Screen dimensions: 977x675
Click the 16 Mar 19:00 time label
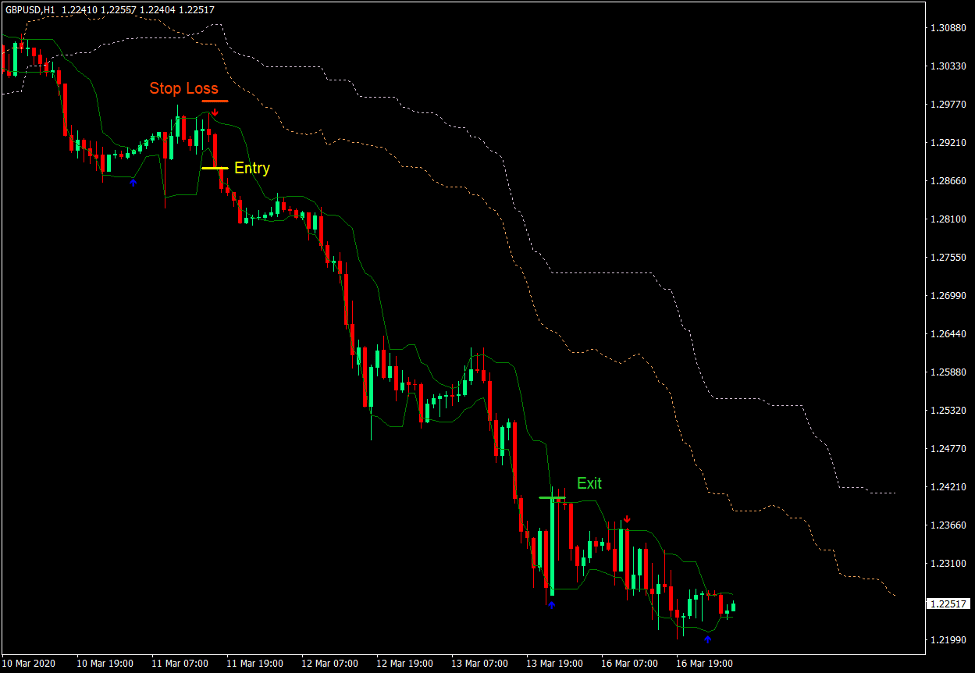click(706, 663)
